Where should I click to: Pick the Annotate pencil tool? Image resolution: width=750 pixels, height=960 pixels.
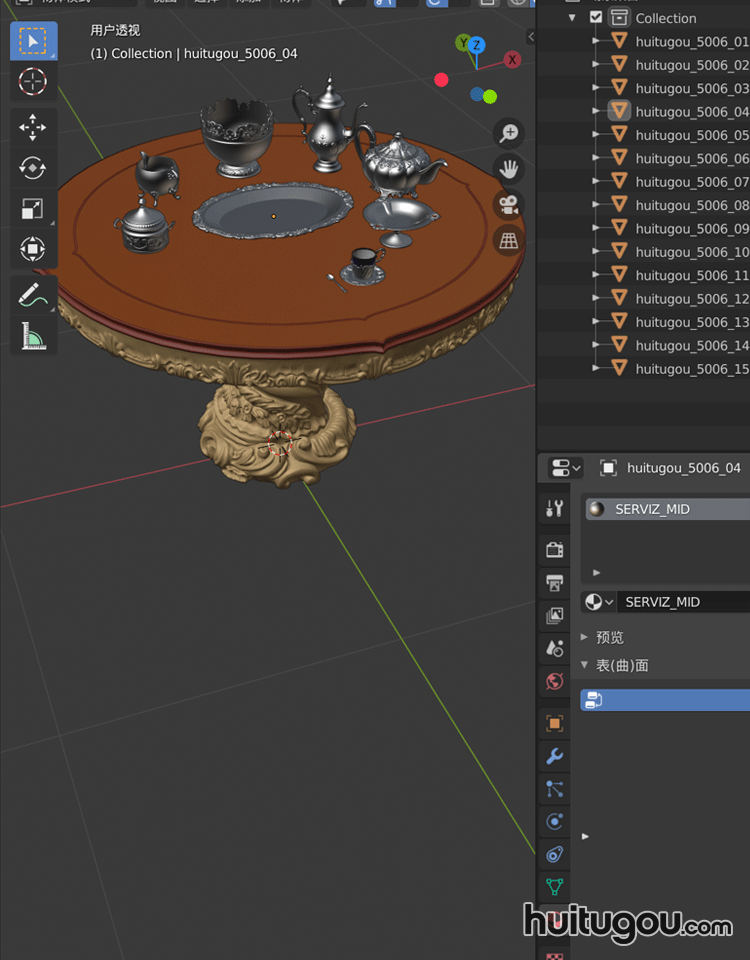tap(33, 295)
